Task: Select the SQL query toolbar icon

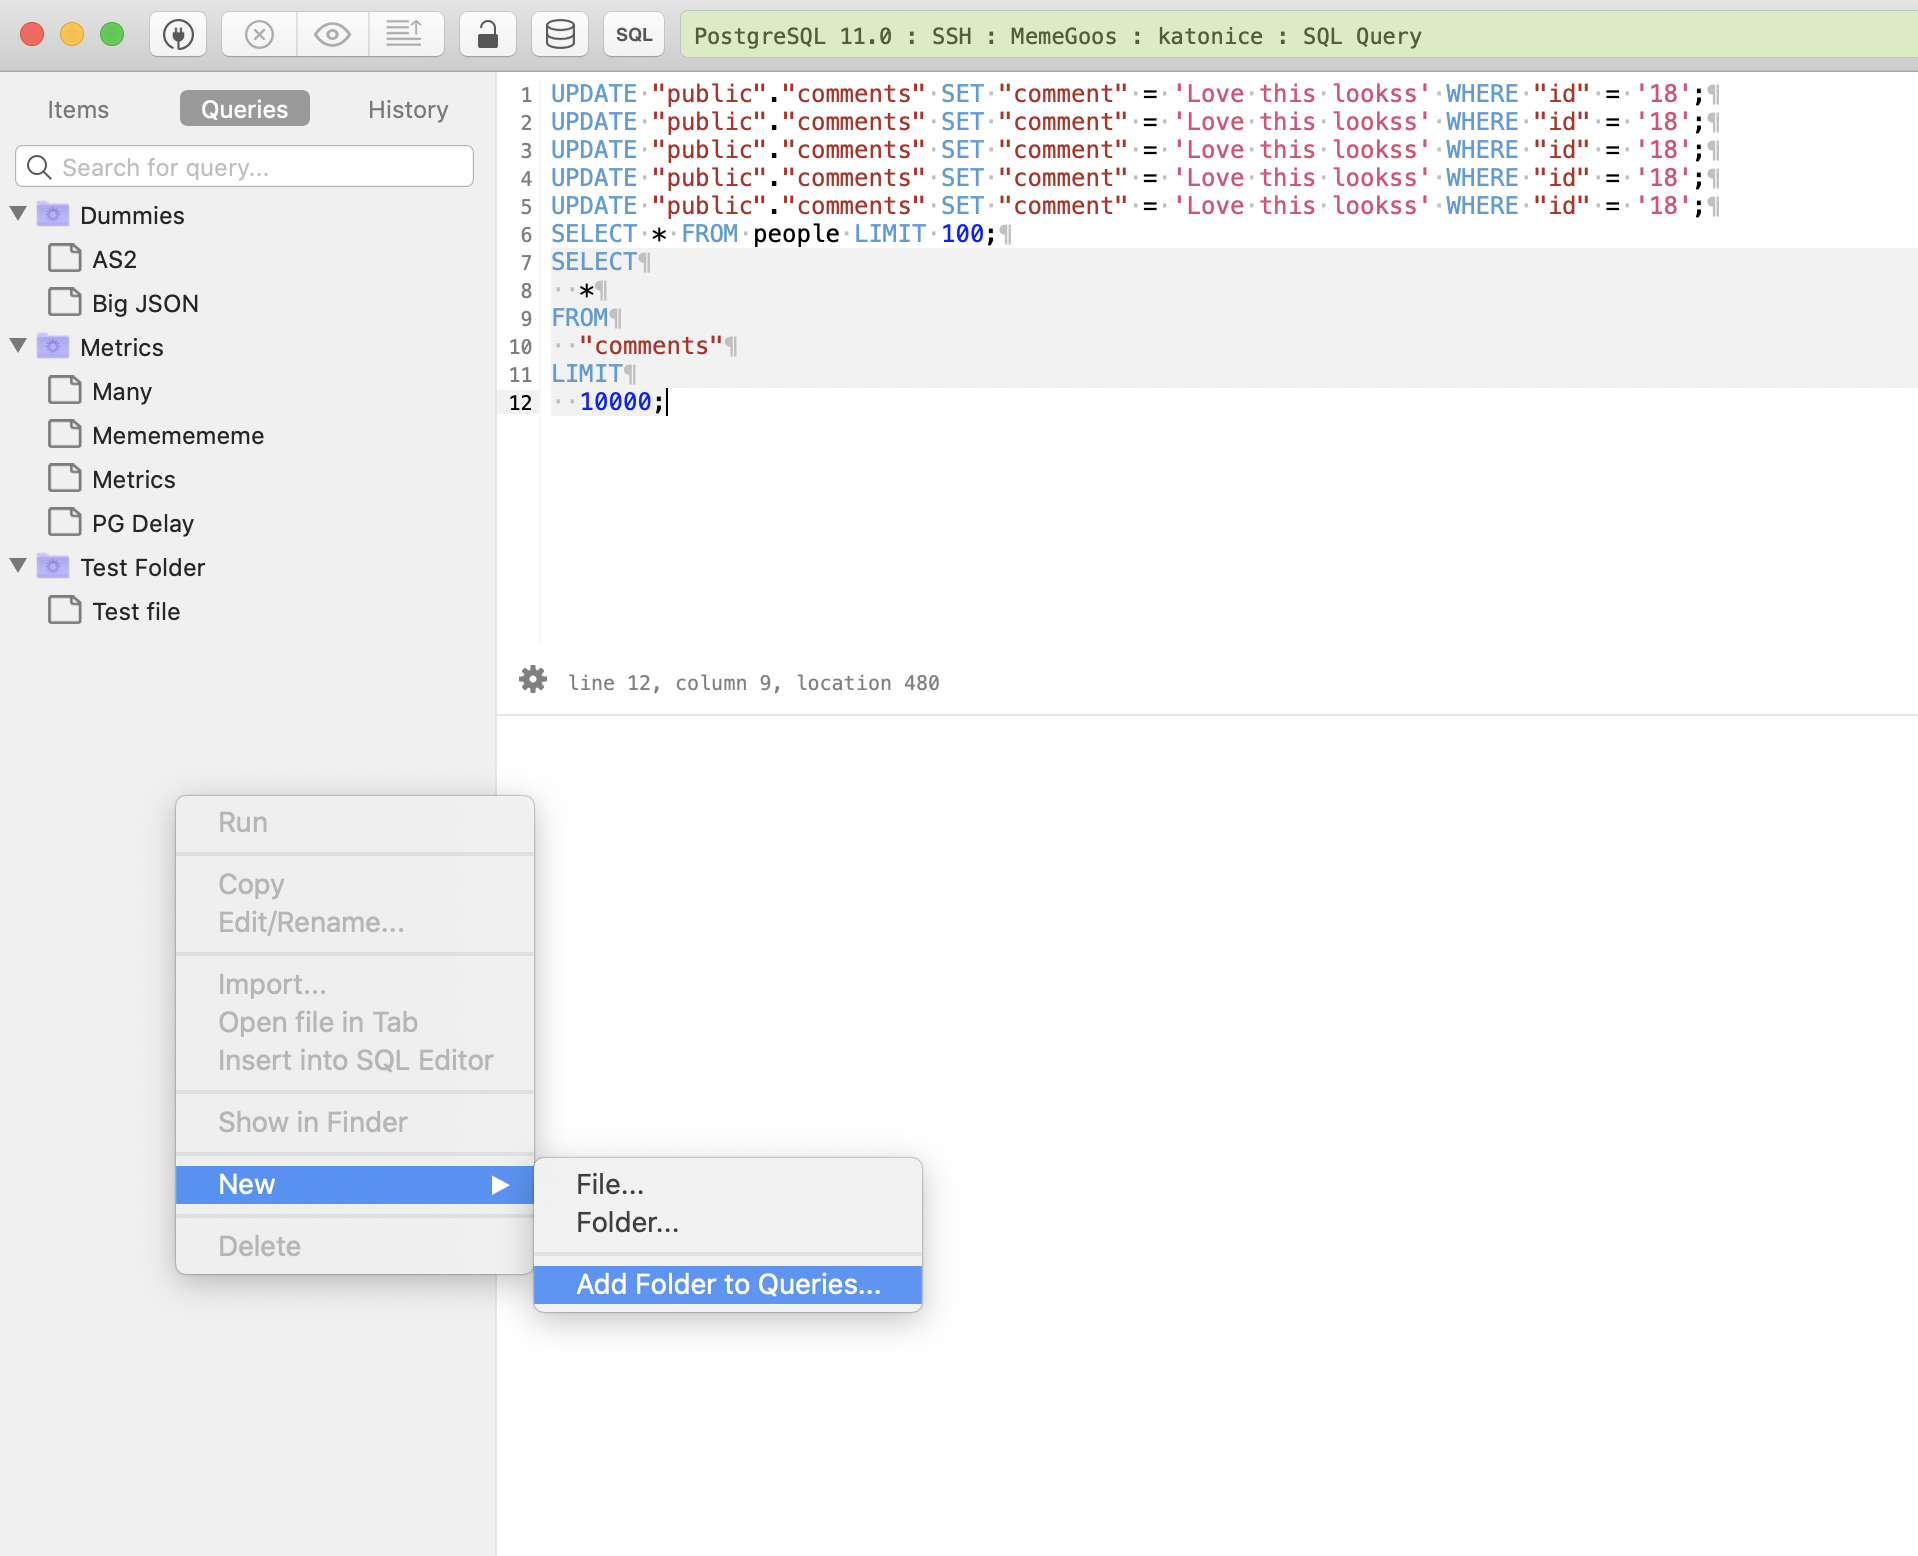Action: tap(633, 33)
